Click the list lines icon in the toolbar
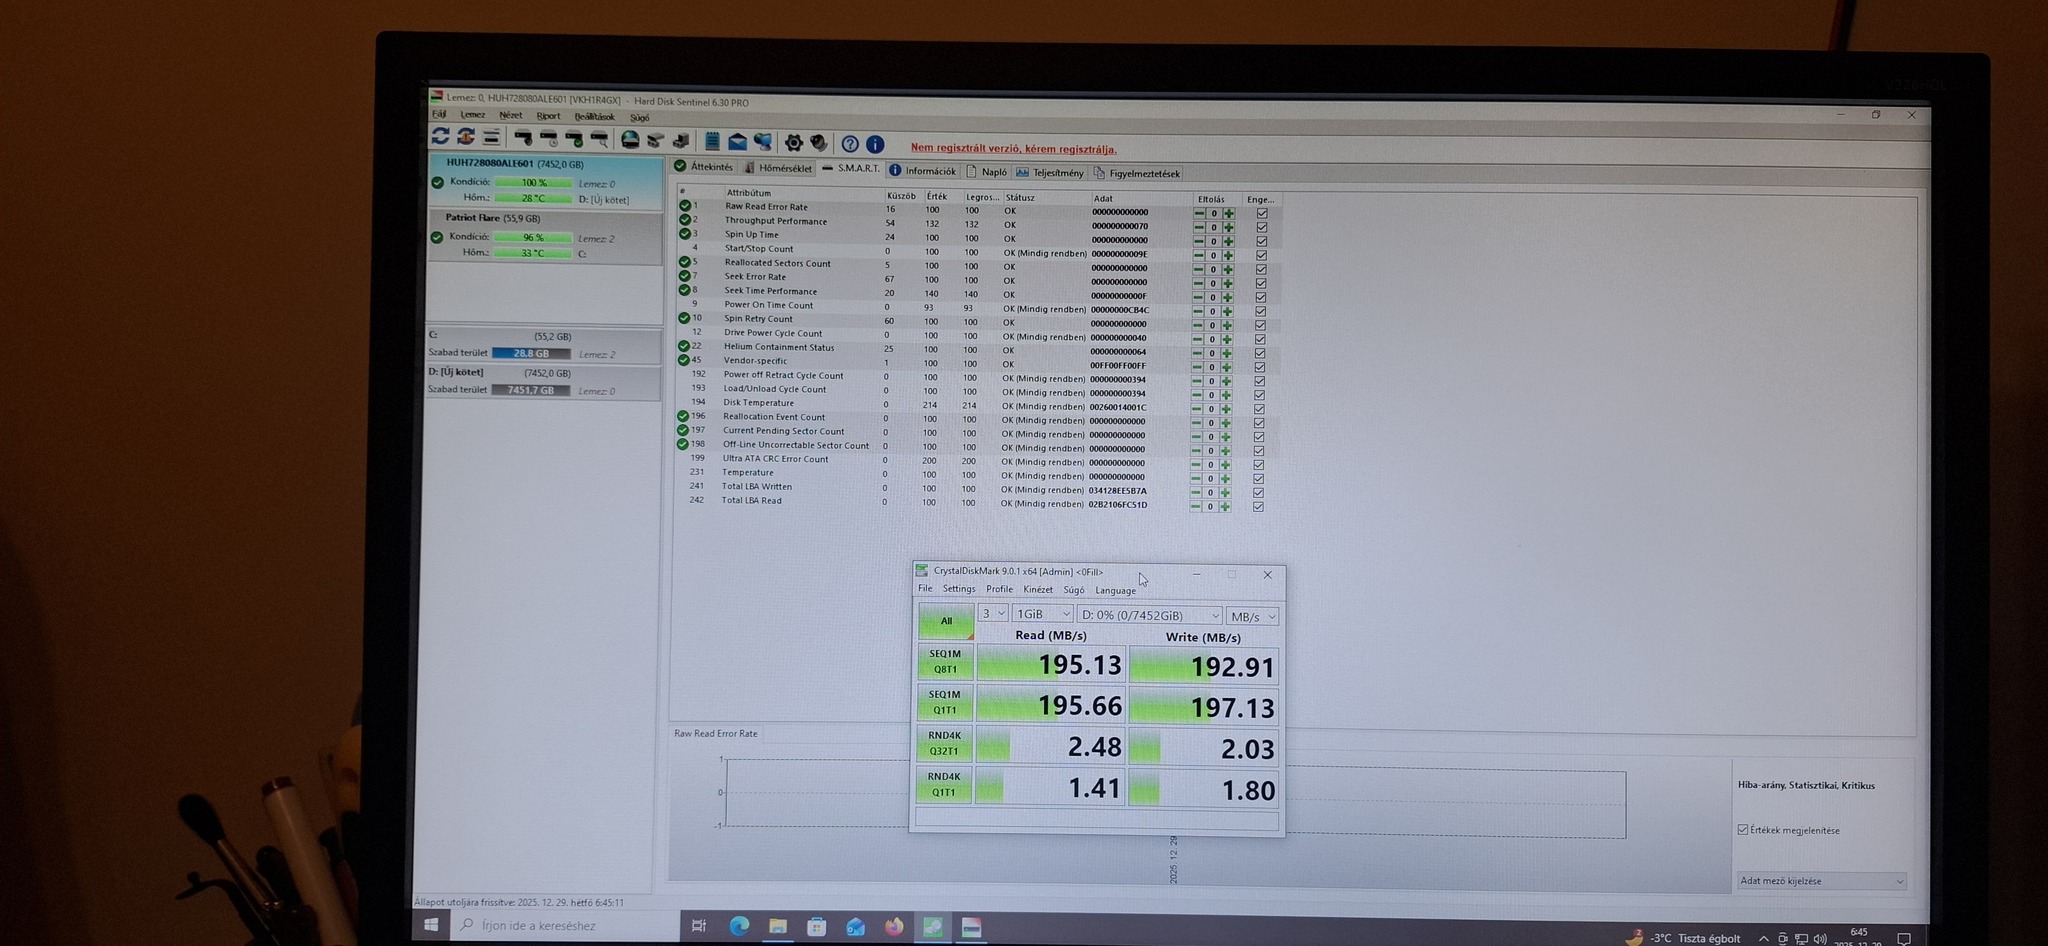2048x946 pixels. [491, 137]
